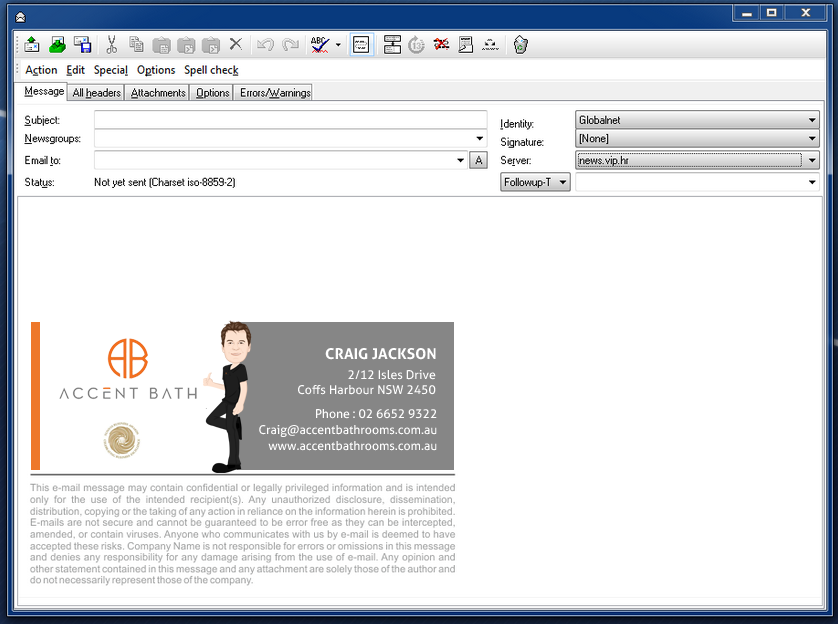838x624 pixels.
Task: Click the green send-later outbox icon
Action: click(x=57, y=45)
